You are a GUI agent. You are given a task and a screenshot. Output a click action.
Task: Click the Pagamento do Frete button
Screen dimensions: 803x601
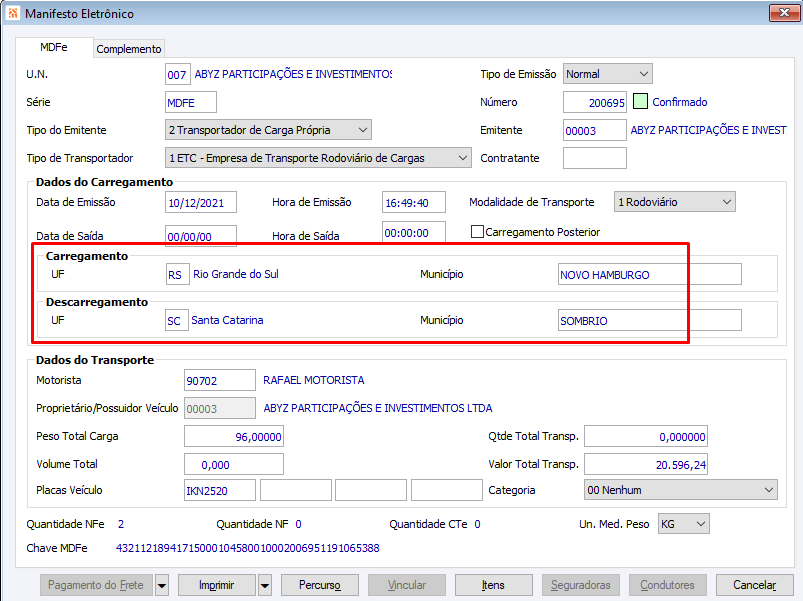(96, 585)
